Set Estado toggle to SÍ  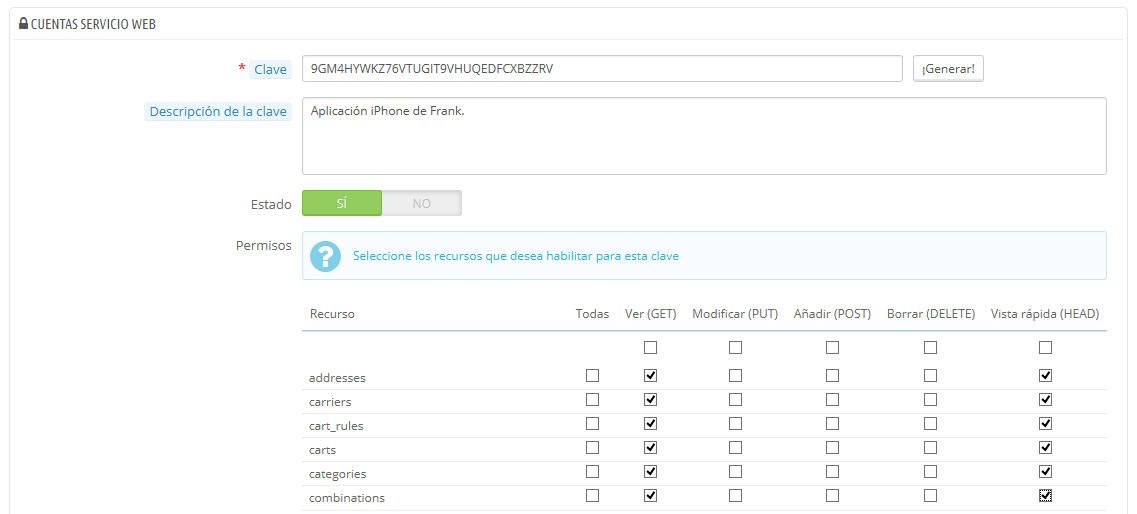(342, 203)
